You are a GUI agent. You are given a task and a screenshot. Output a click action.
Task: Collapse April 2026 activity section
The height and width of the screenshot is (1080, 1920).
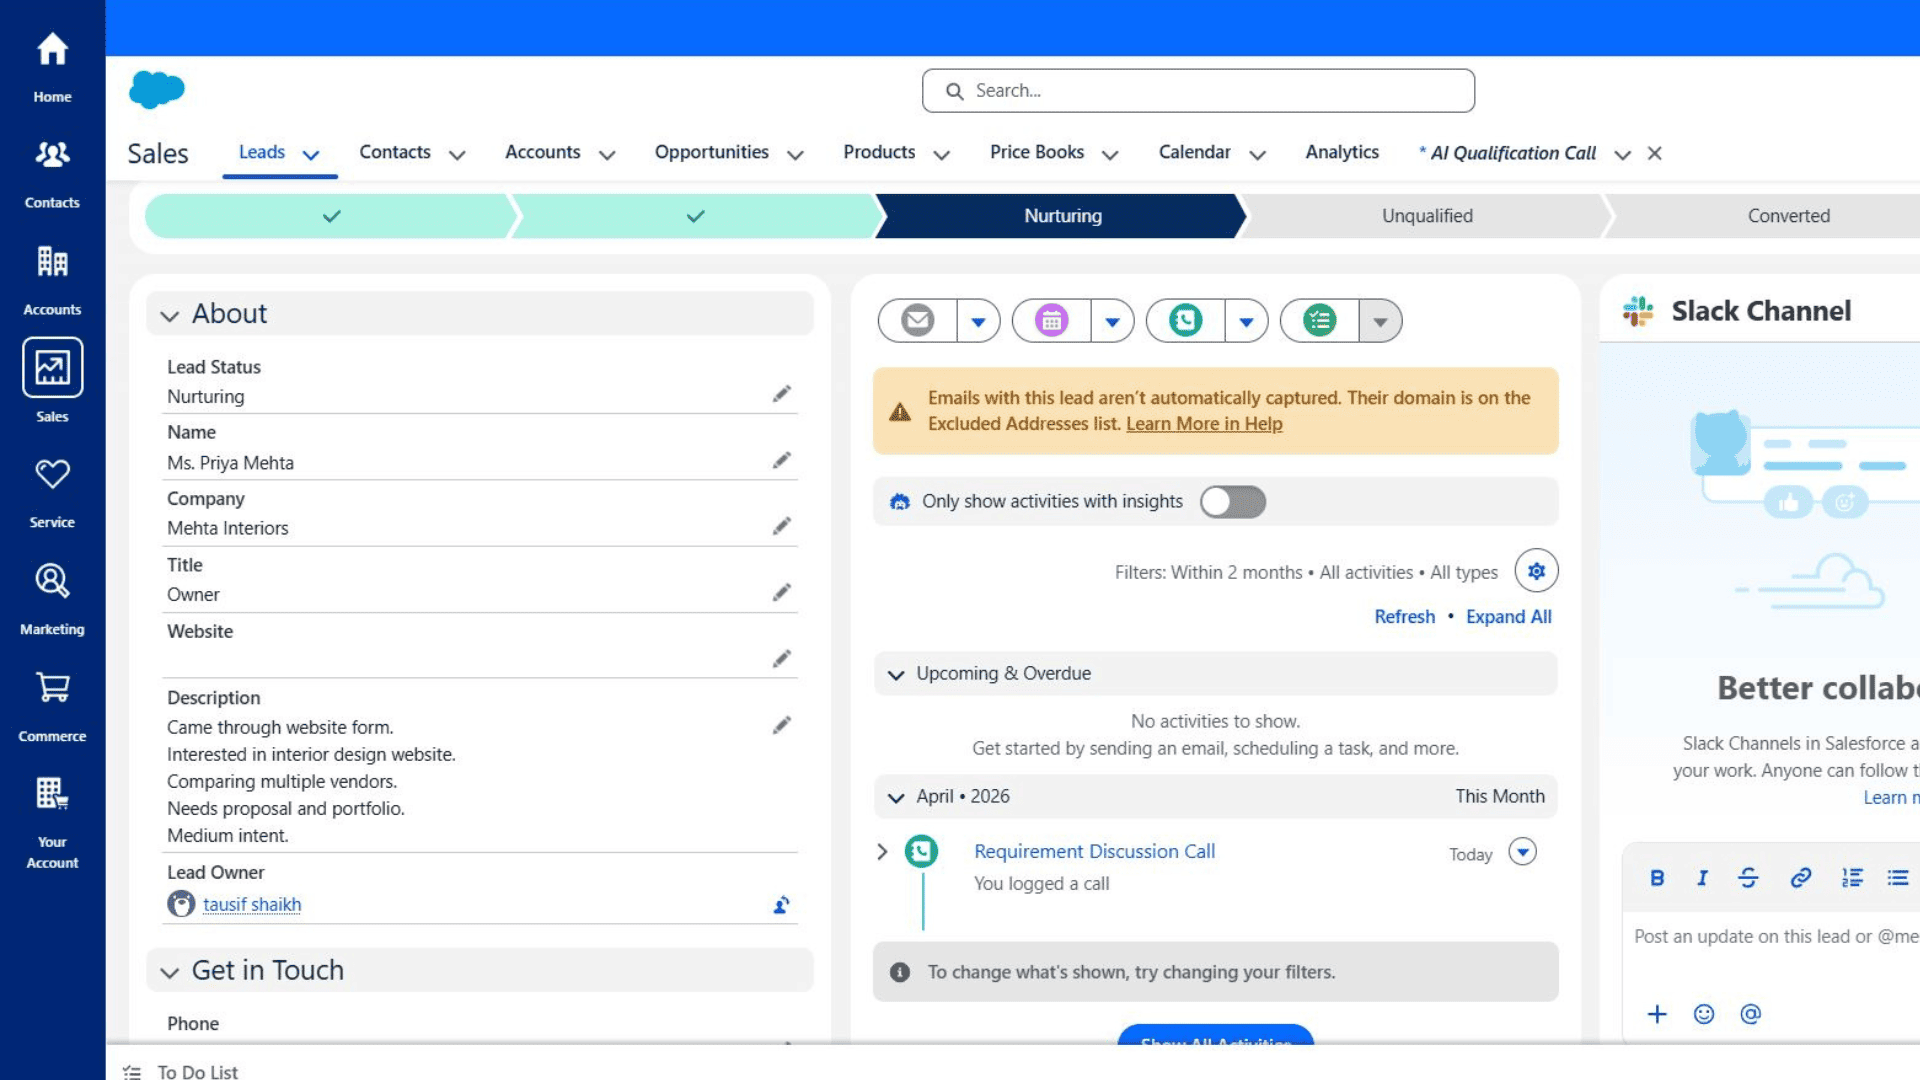click(896, 798)
